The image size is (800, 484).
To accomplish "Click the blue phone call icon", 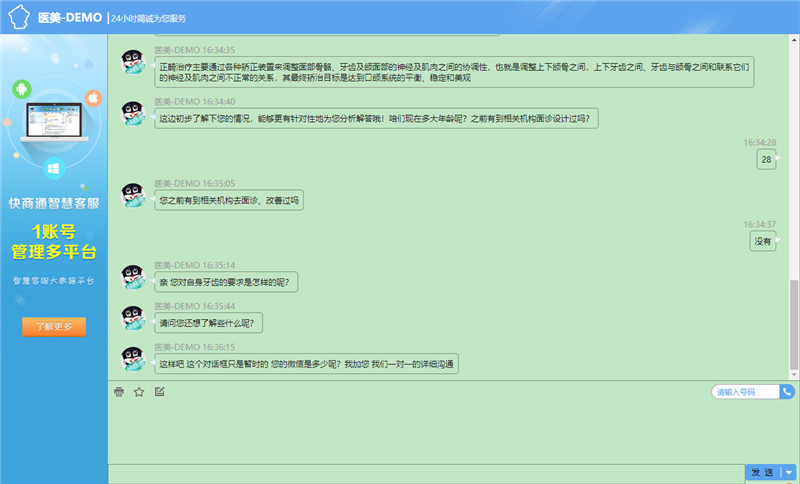I will click(787, 392).
